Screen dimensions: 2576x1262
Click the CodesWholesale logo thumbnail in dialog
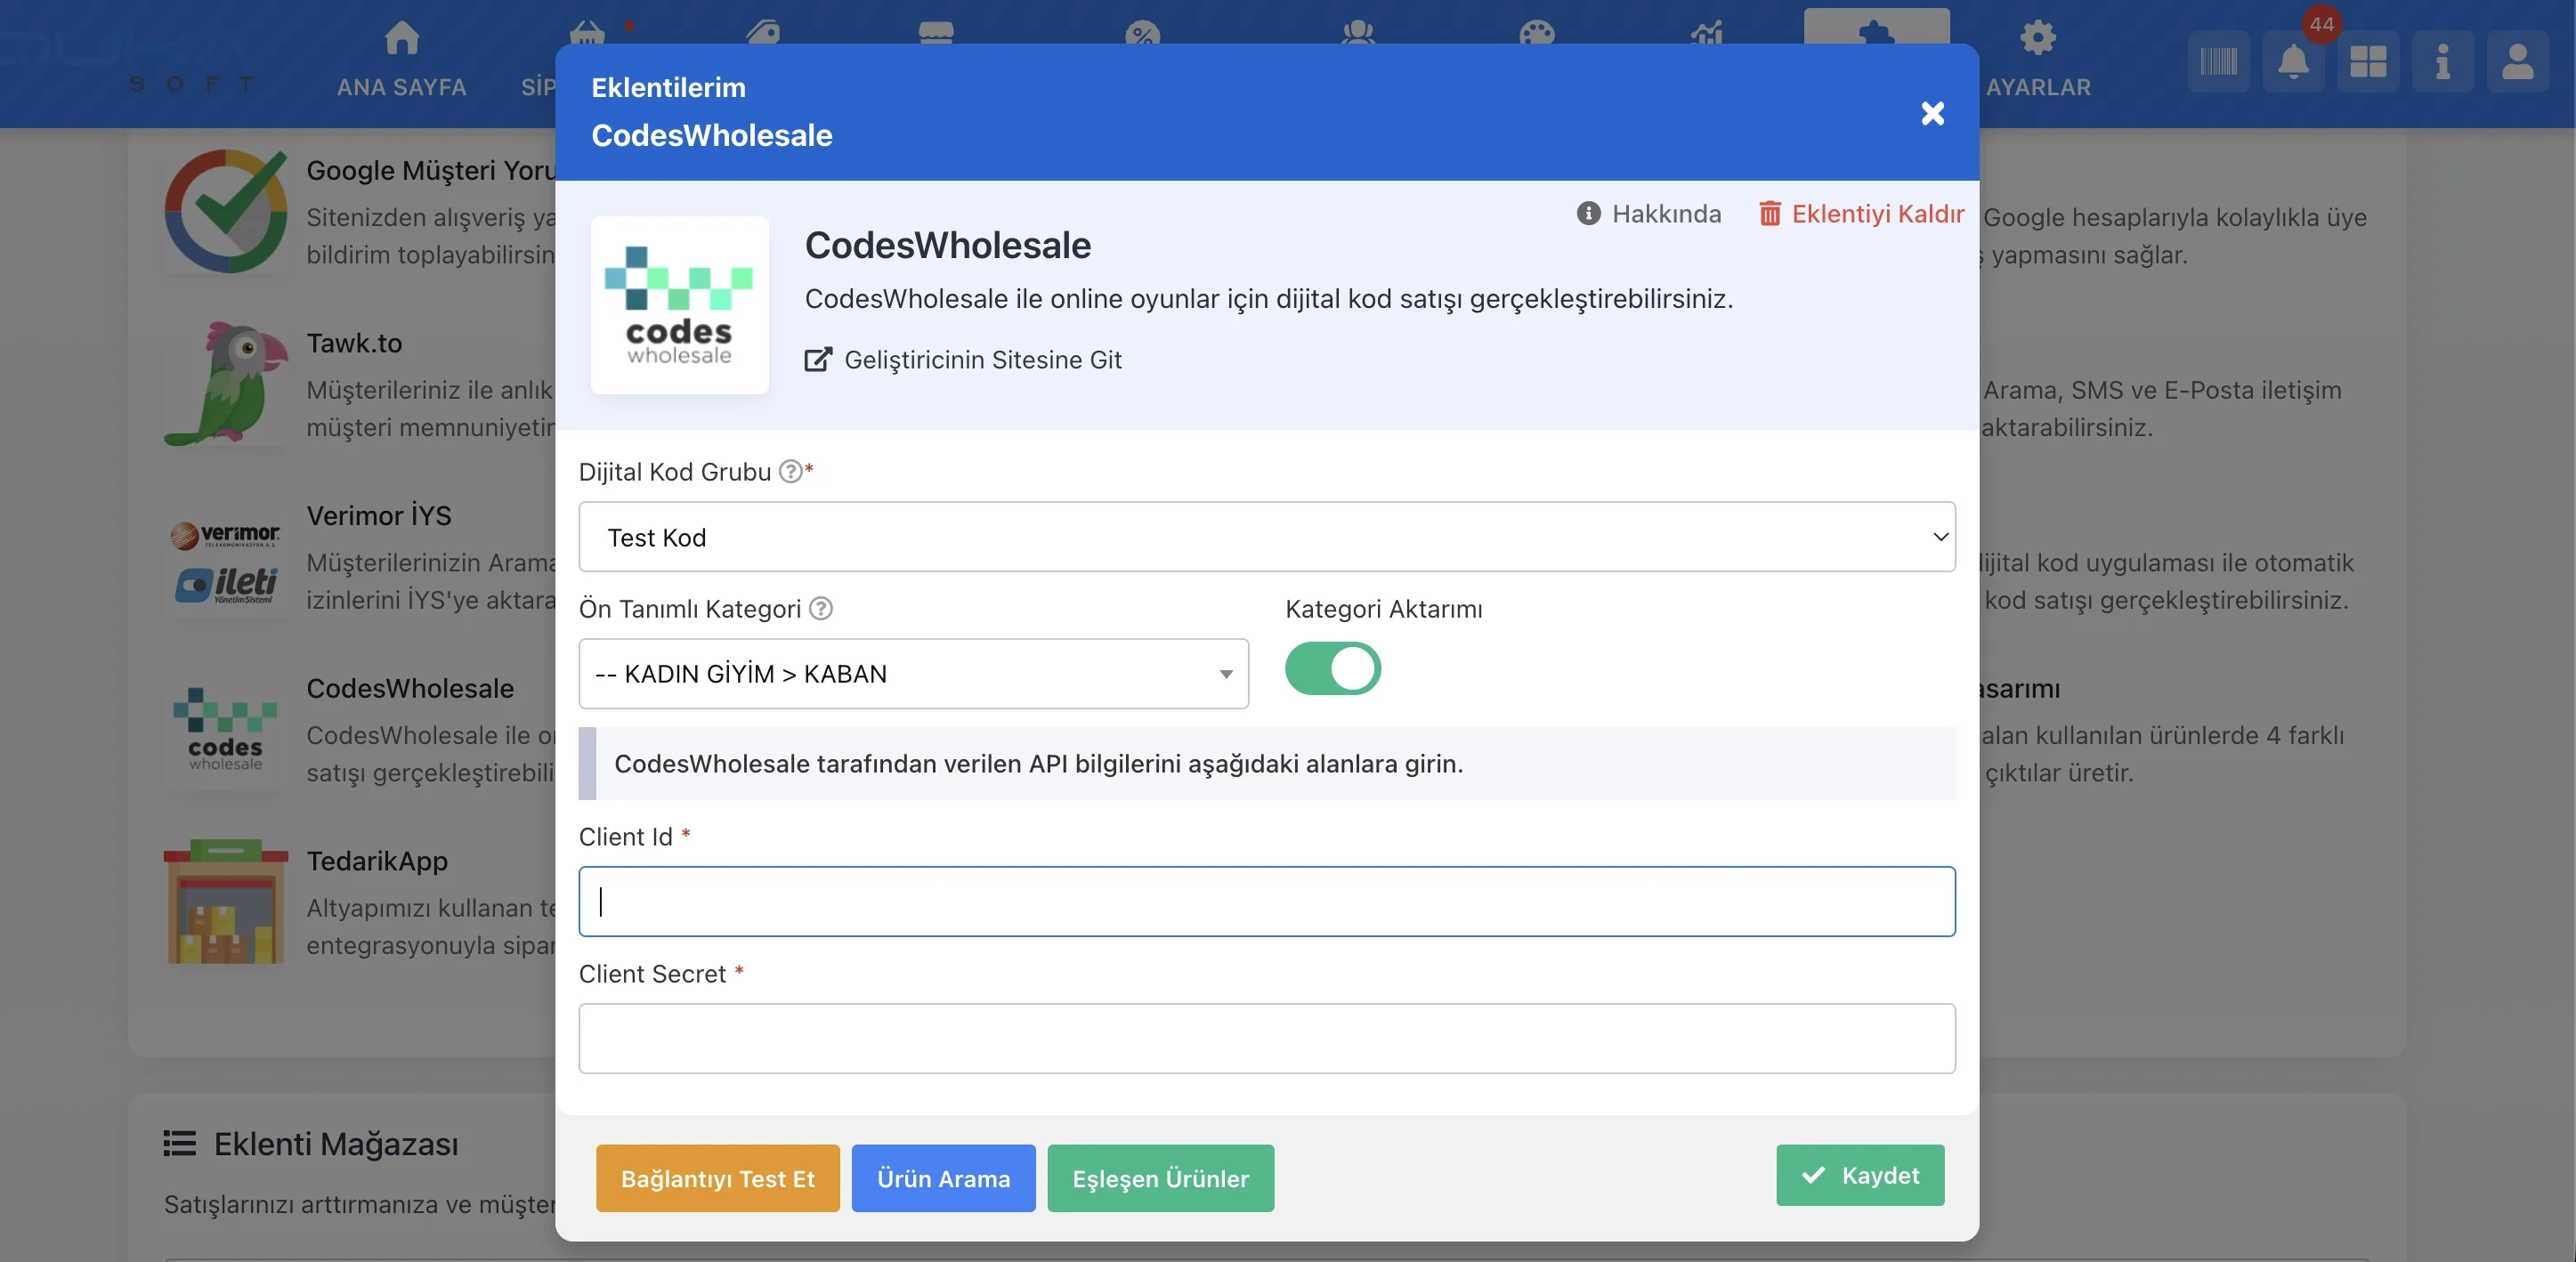679,305
